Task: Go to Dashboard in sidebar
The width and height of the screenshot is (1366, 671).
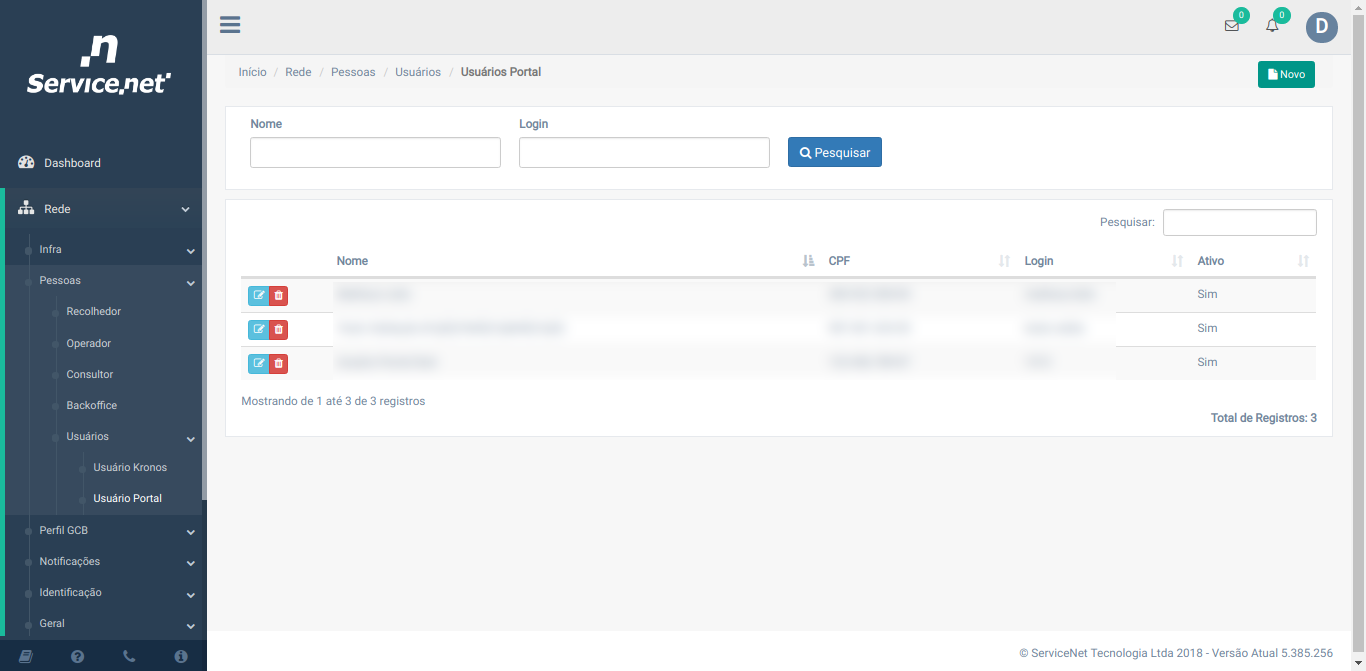Action: [72, 163]
